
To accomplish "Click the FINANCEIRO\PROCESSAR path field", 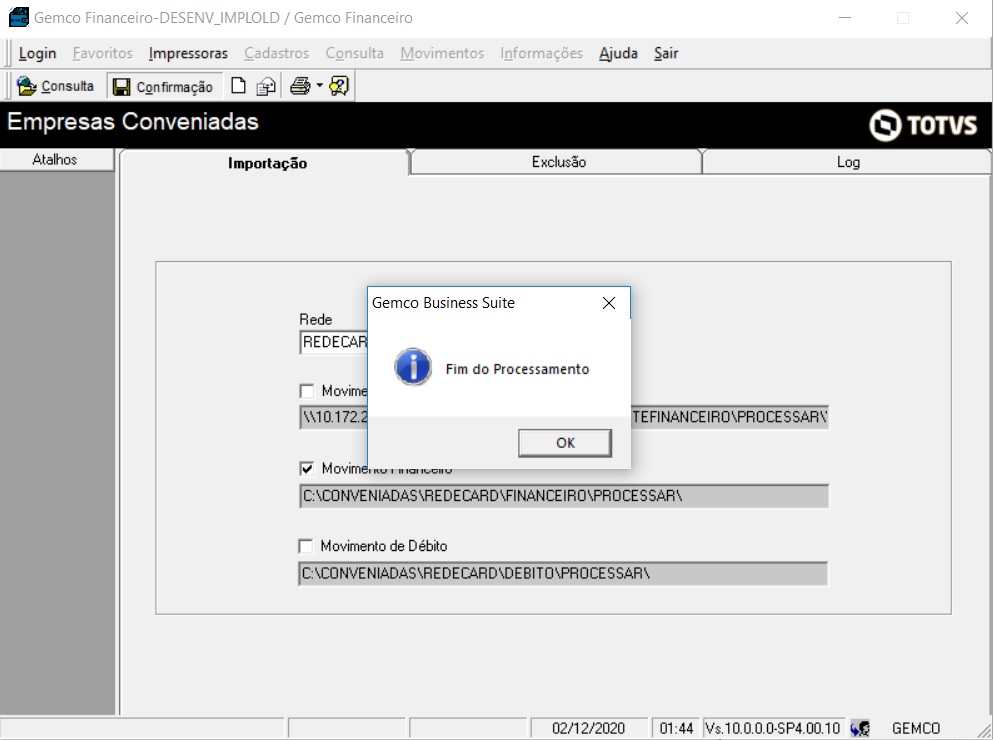I will pyautogui.click(x=564, y=496).
